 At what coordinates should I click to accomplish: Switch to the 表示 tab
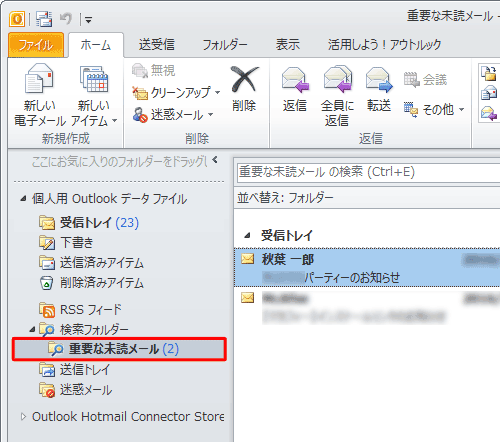click(x=288, y=44)
